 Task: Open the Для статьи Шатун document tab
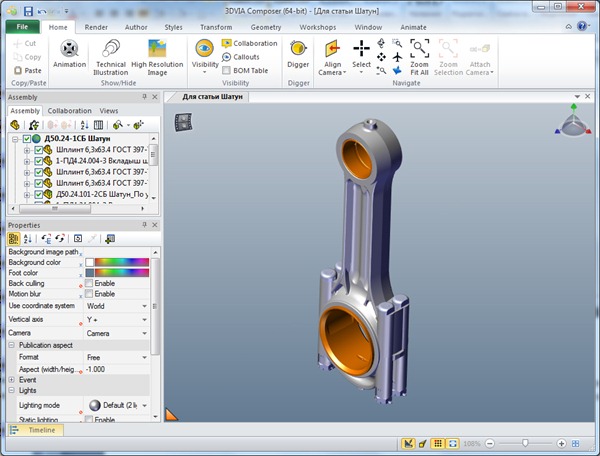click(212, 97)
